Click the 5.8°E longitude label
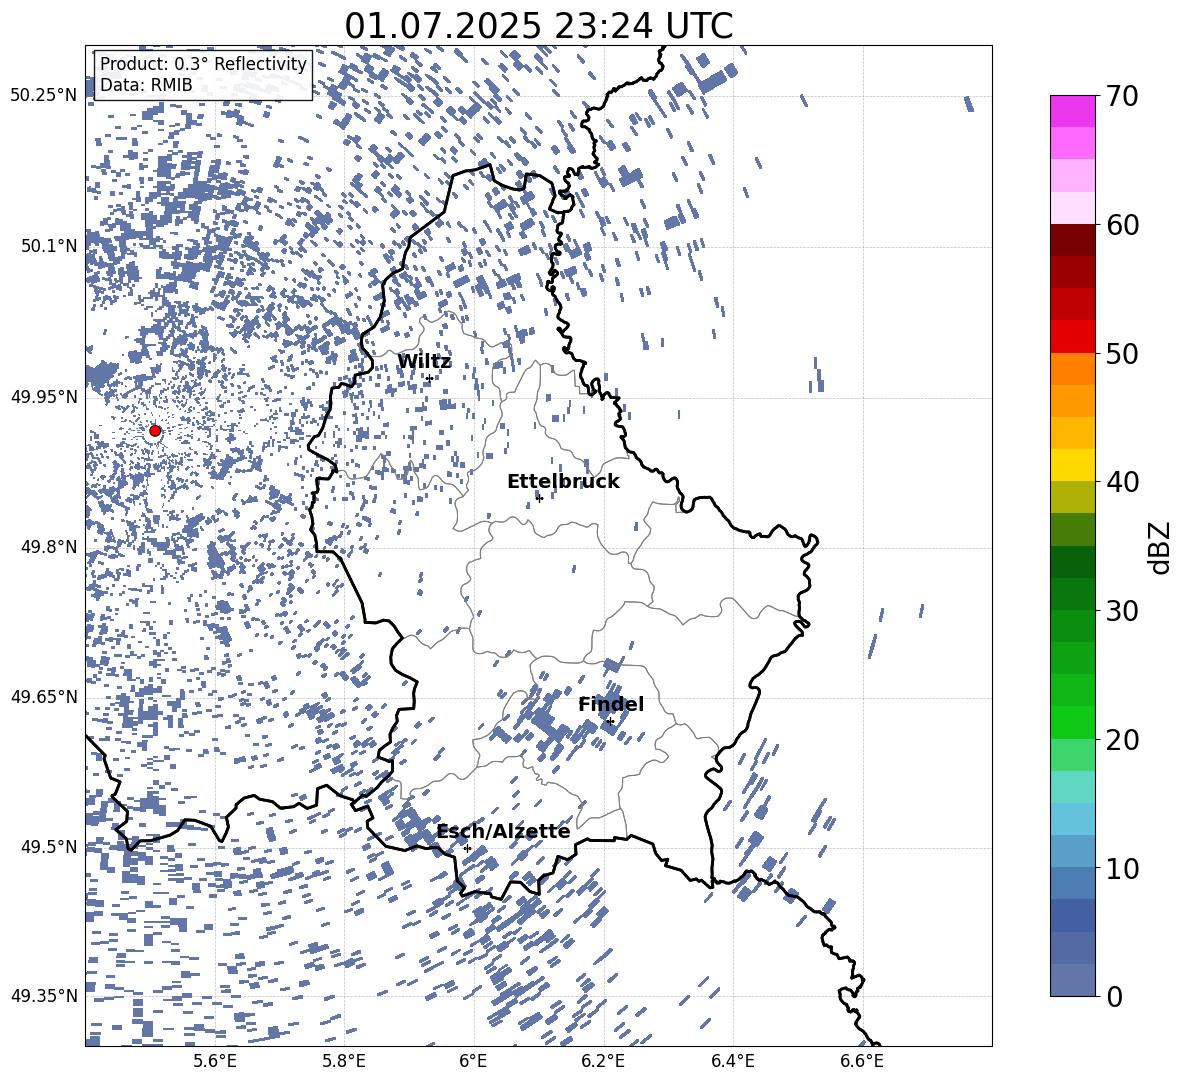Viewport: 1184px width, 1081px height. click(x=344, y=1061)
